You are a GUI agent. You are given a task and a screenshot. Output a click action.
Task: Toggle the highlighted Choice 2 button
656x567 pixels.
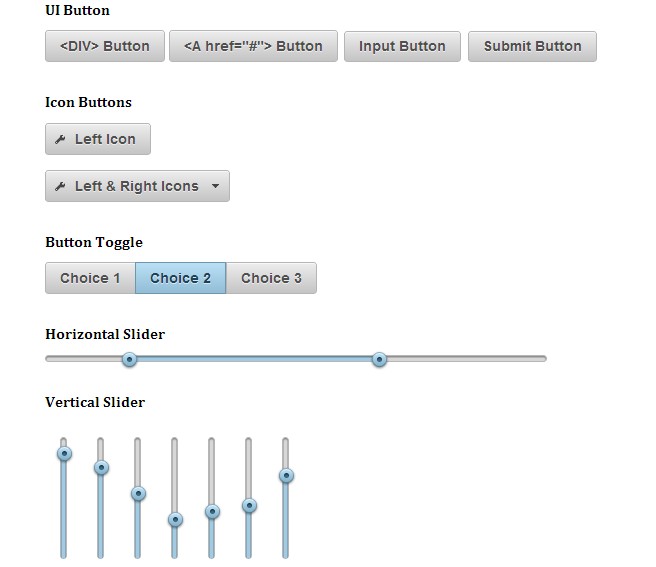click(x=181, y=278)
